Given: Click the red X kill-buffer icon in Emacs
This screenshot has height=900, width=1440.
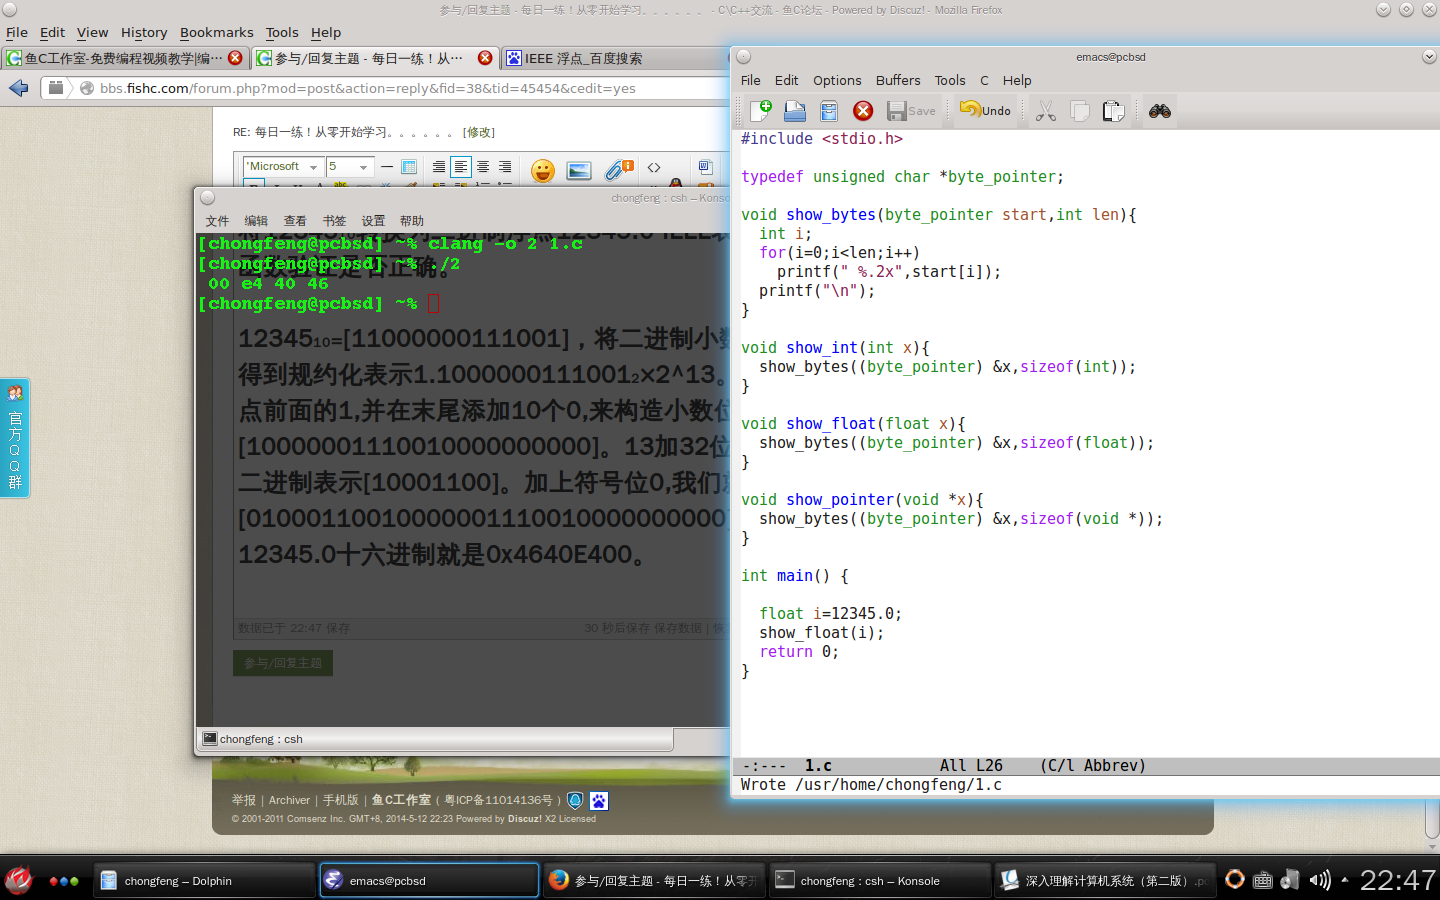Looking at the screenshot, I should pos(863,110).
